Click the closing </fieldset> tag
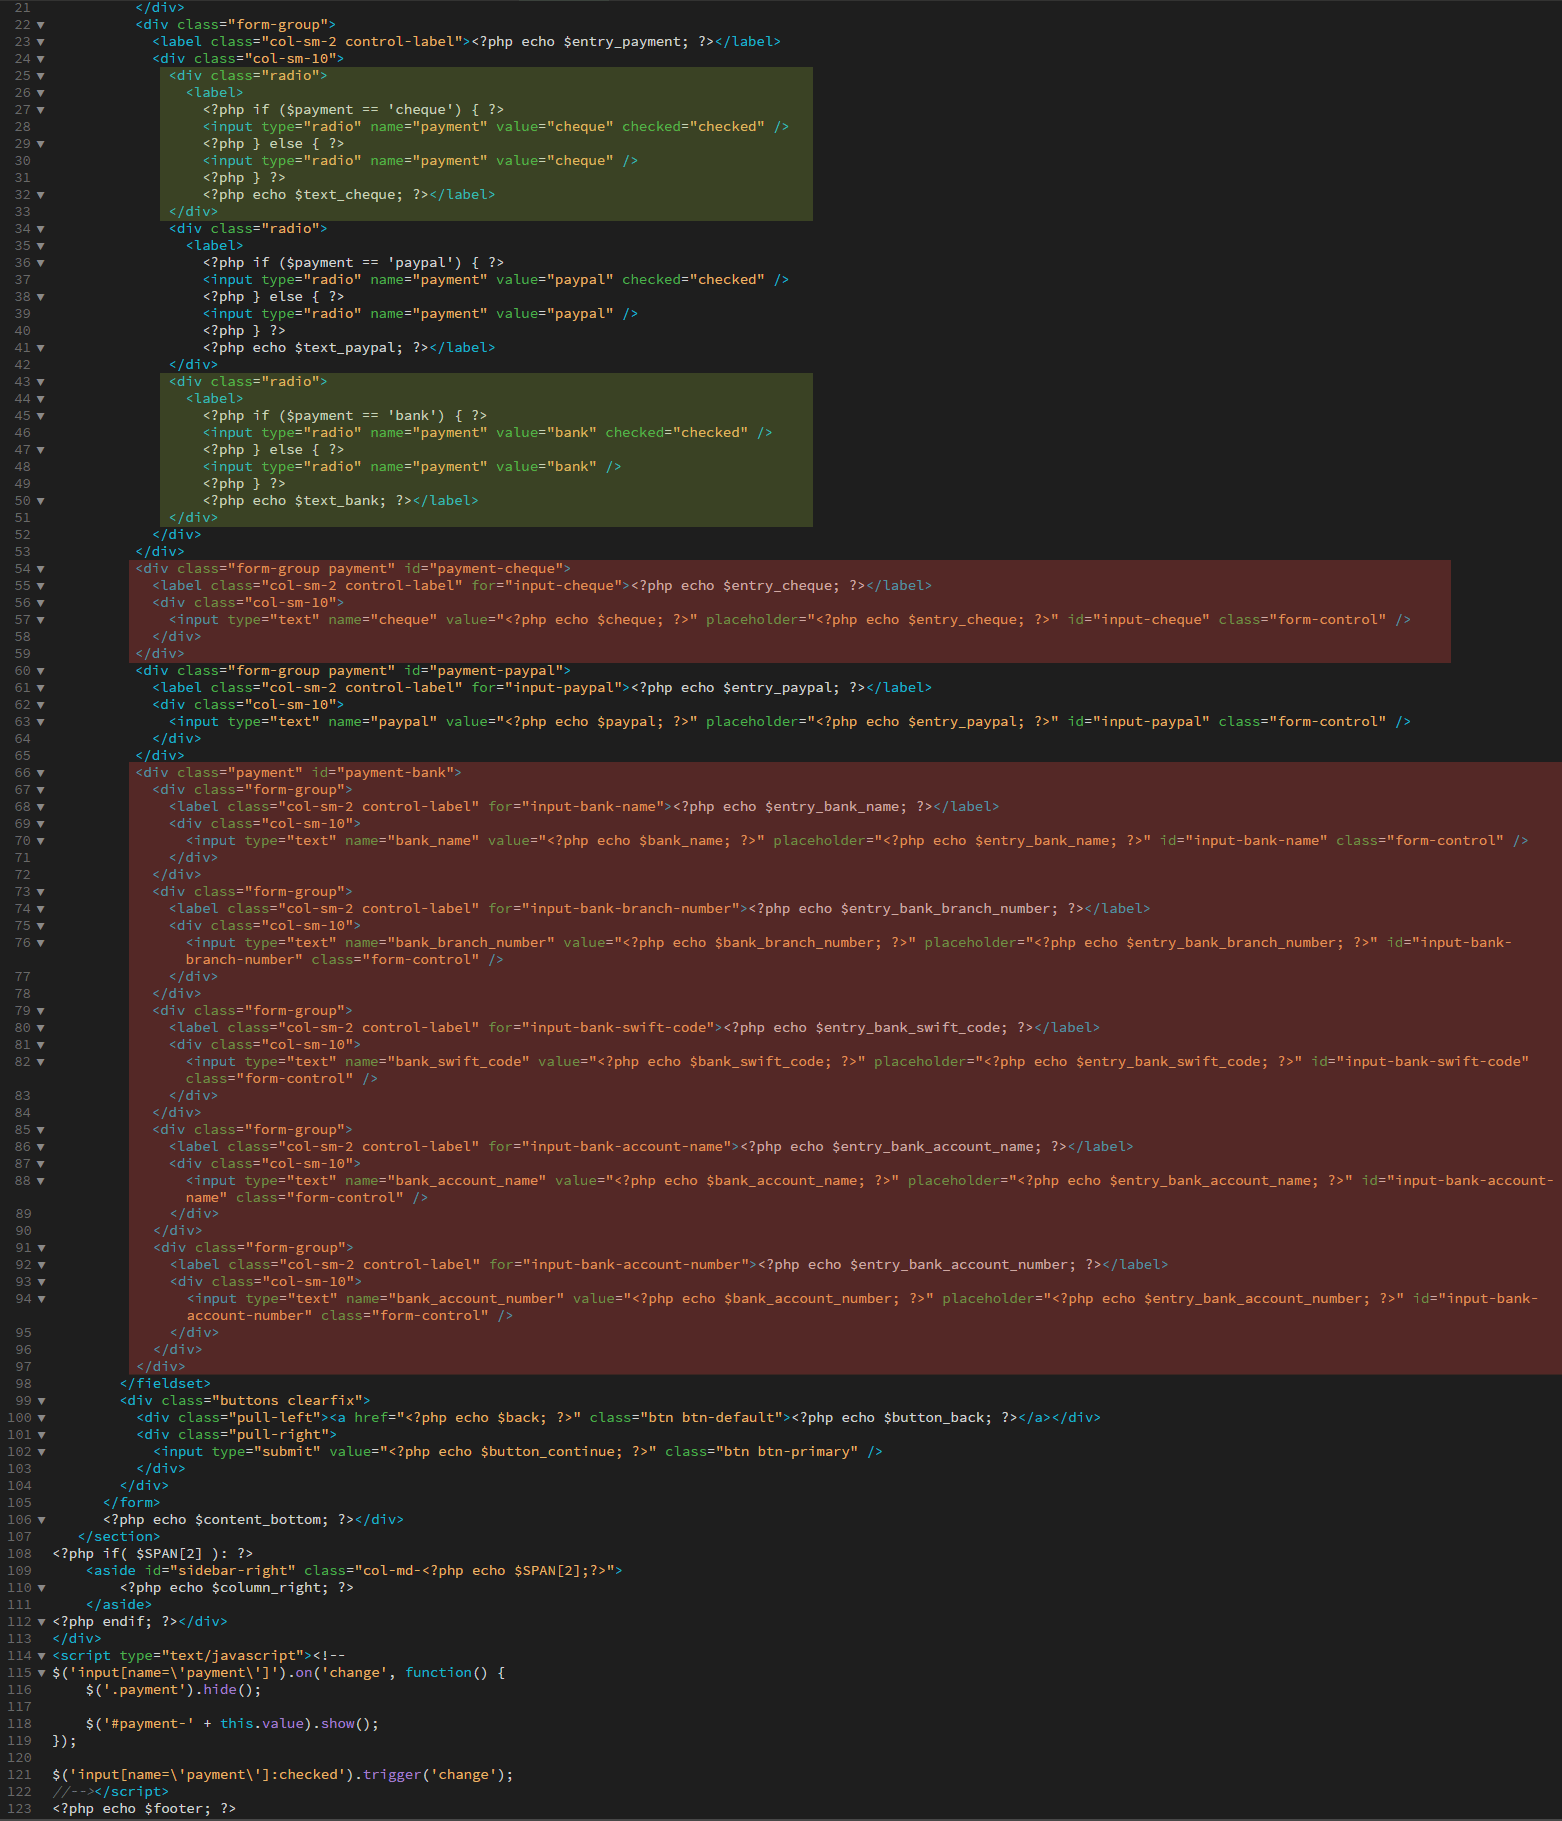 click(x=165, y=1384)
